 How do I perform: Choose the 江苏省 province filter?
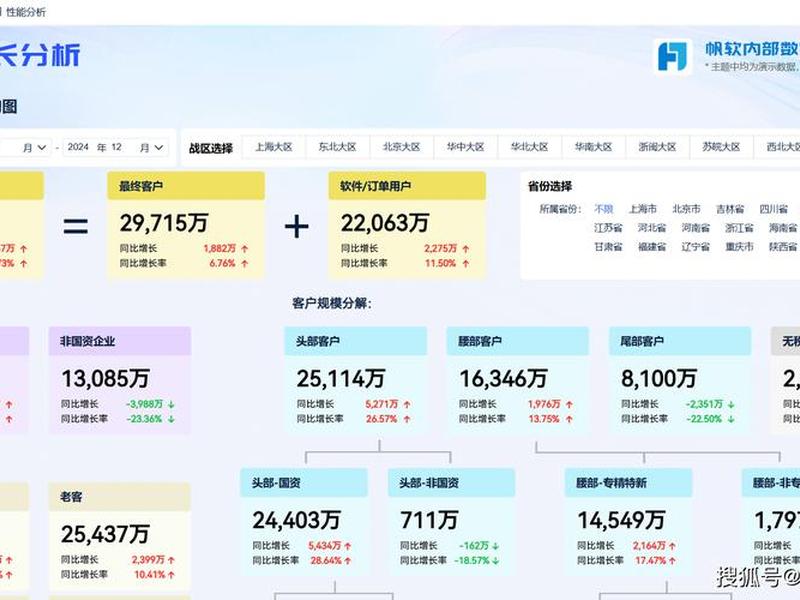click(x=608, y=228)
